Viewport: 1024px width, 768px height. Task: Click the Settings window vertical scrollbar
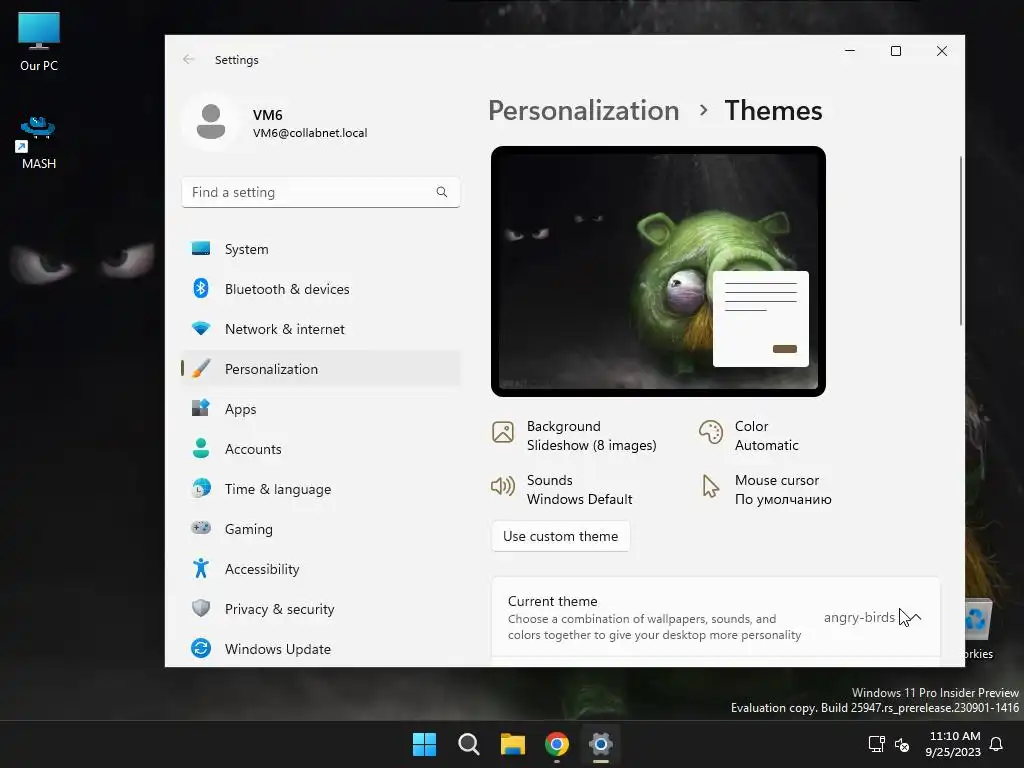coord(961,241)
